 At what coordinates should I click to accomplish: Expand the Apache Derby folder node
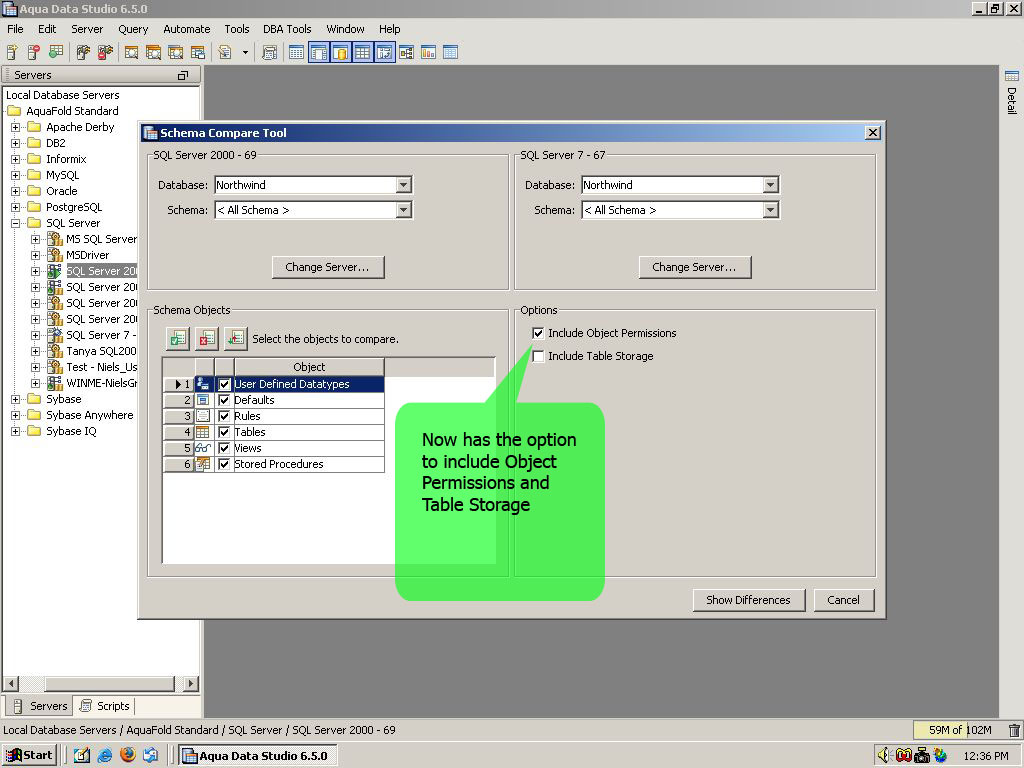[x=16, y=127]
